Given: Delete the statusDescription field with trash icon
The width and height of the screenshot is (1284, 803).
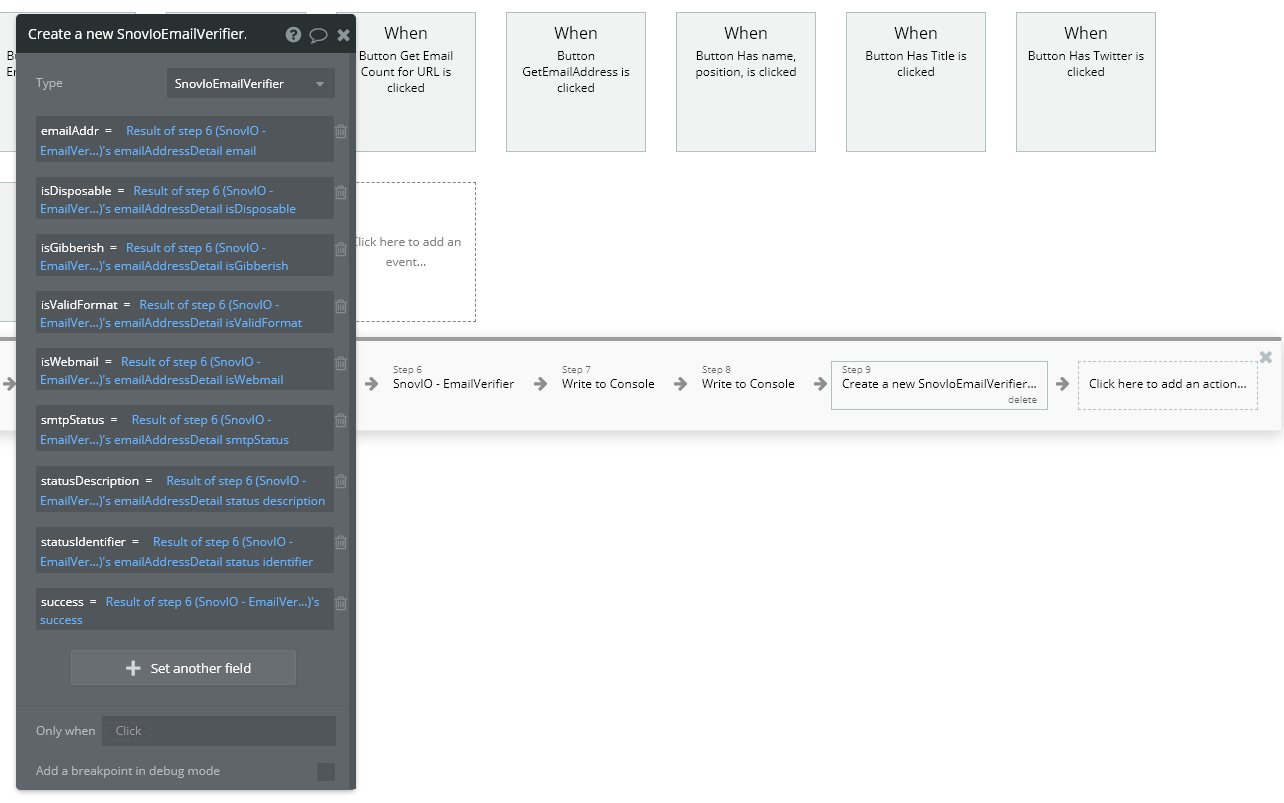Looking at the screenshot, I should (x=341, y=482).
